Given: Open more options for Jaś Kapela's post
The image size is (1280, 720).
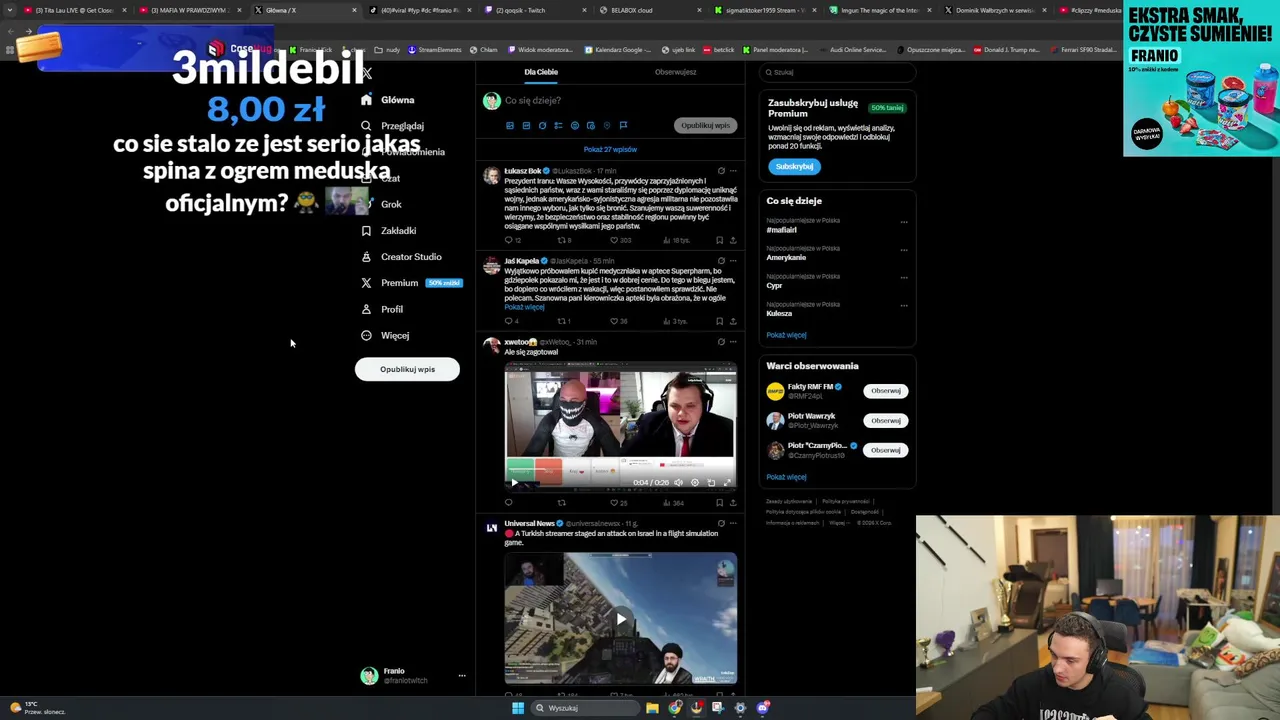Looking at the screenshot, I should pos(733,261).
